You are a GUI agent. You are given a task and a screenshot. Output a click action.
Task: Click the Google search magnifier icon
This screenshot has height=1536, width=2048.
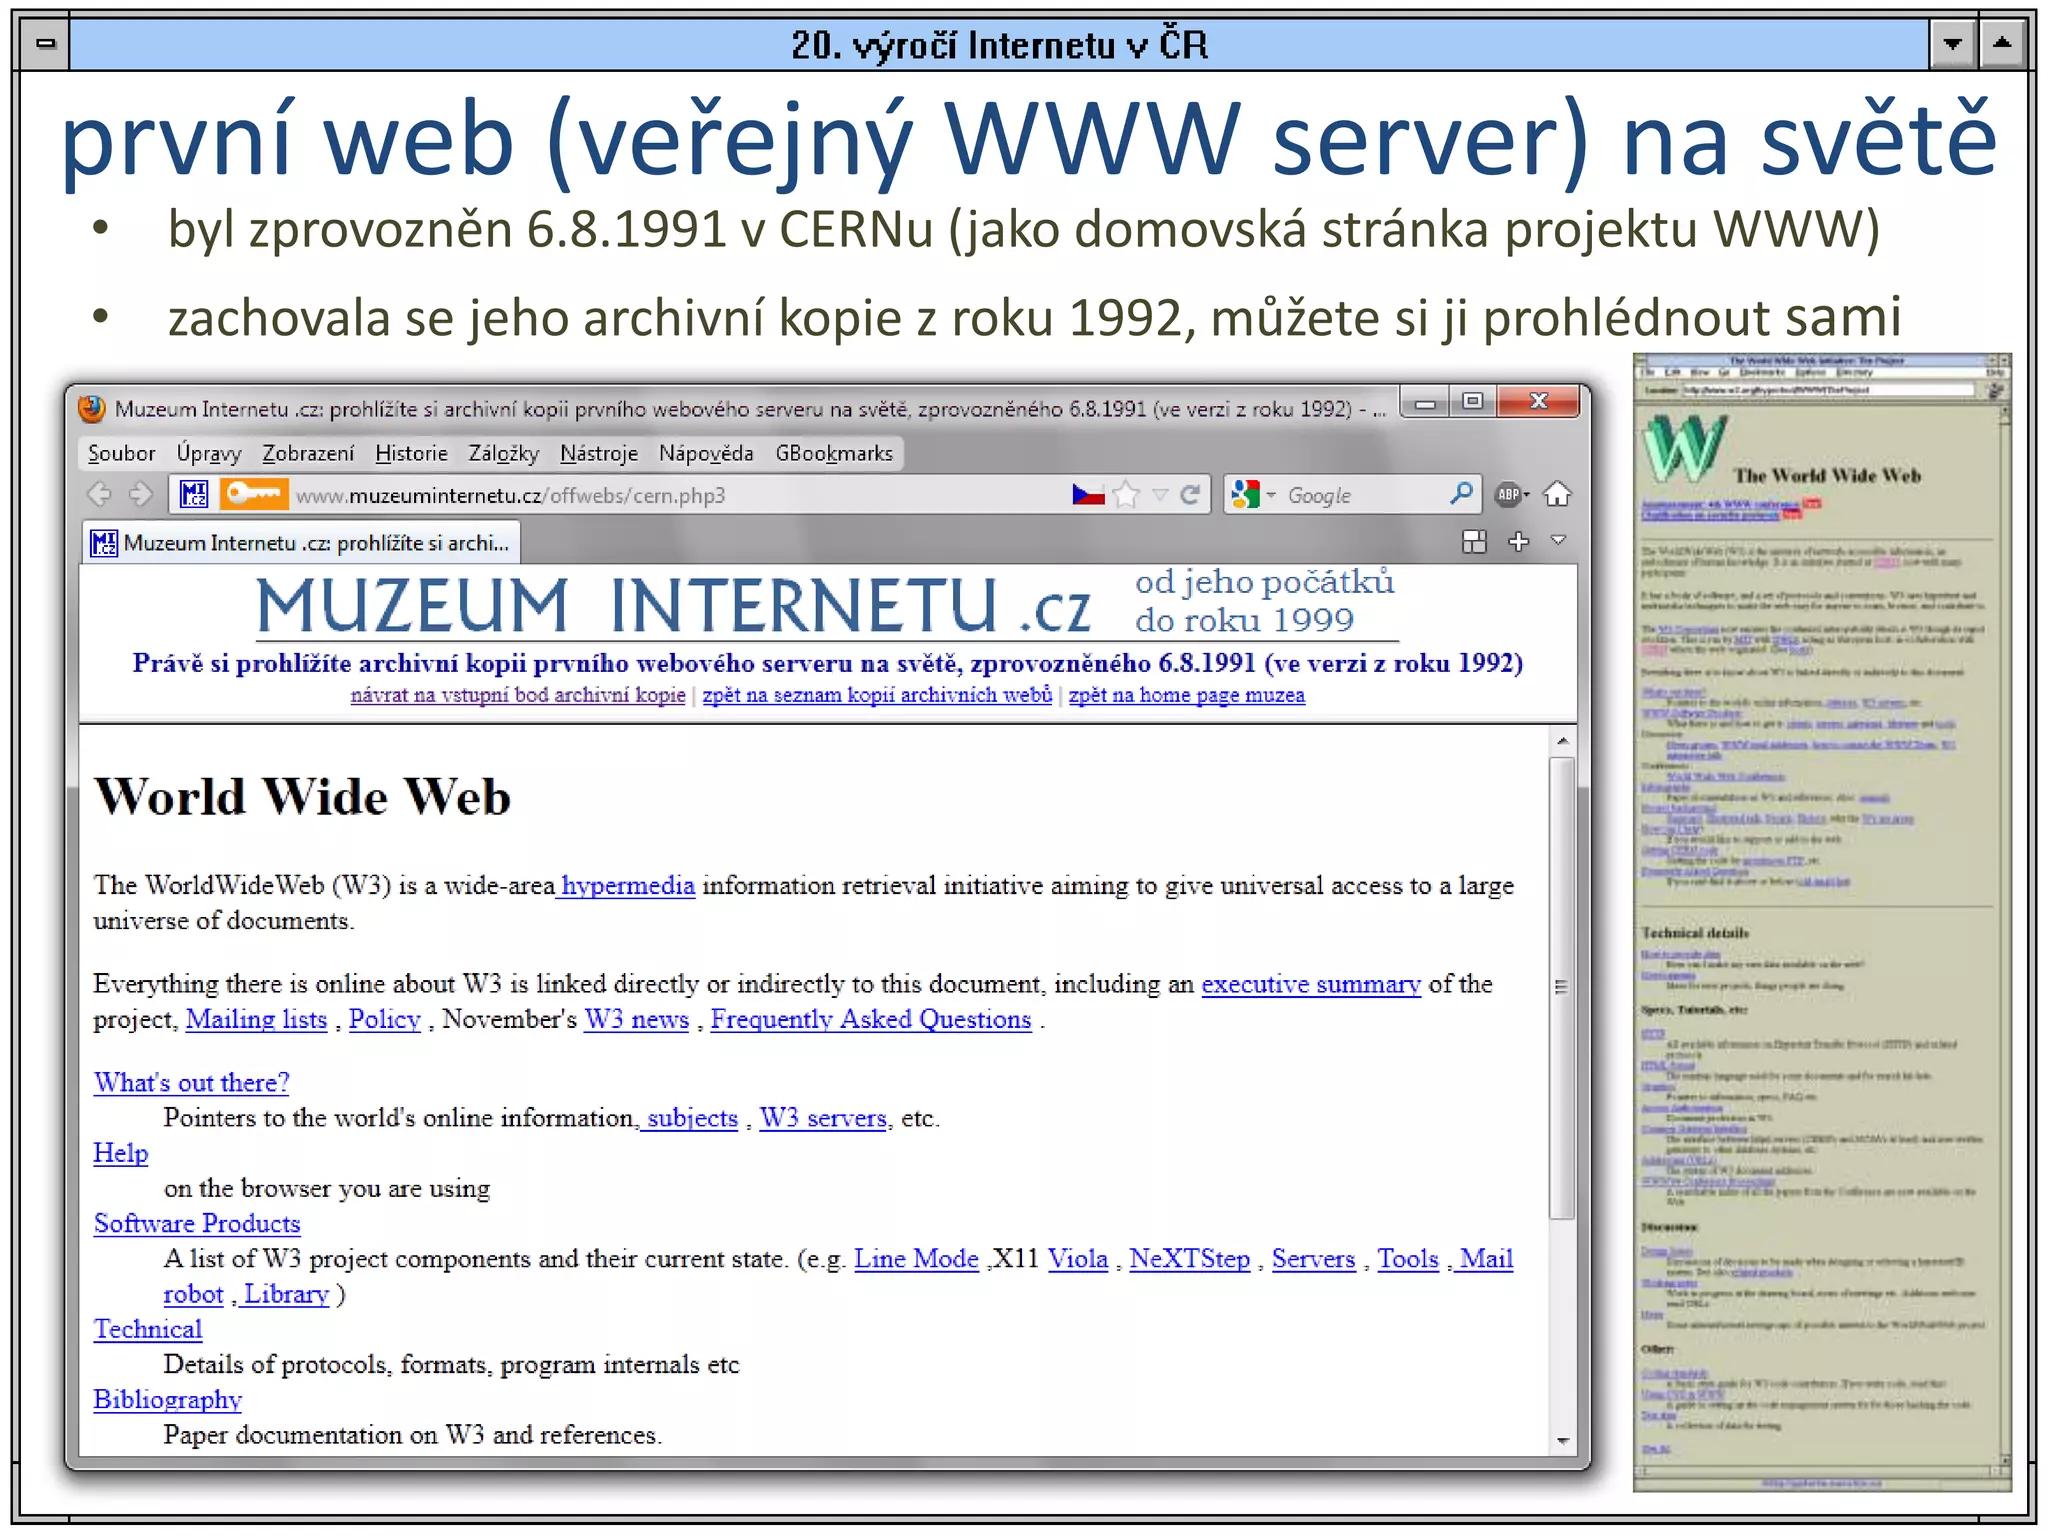(1461, 493)
